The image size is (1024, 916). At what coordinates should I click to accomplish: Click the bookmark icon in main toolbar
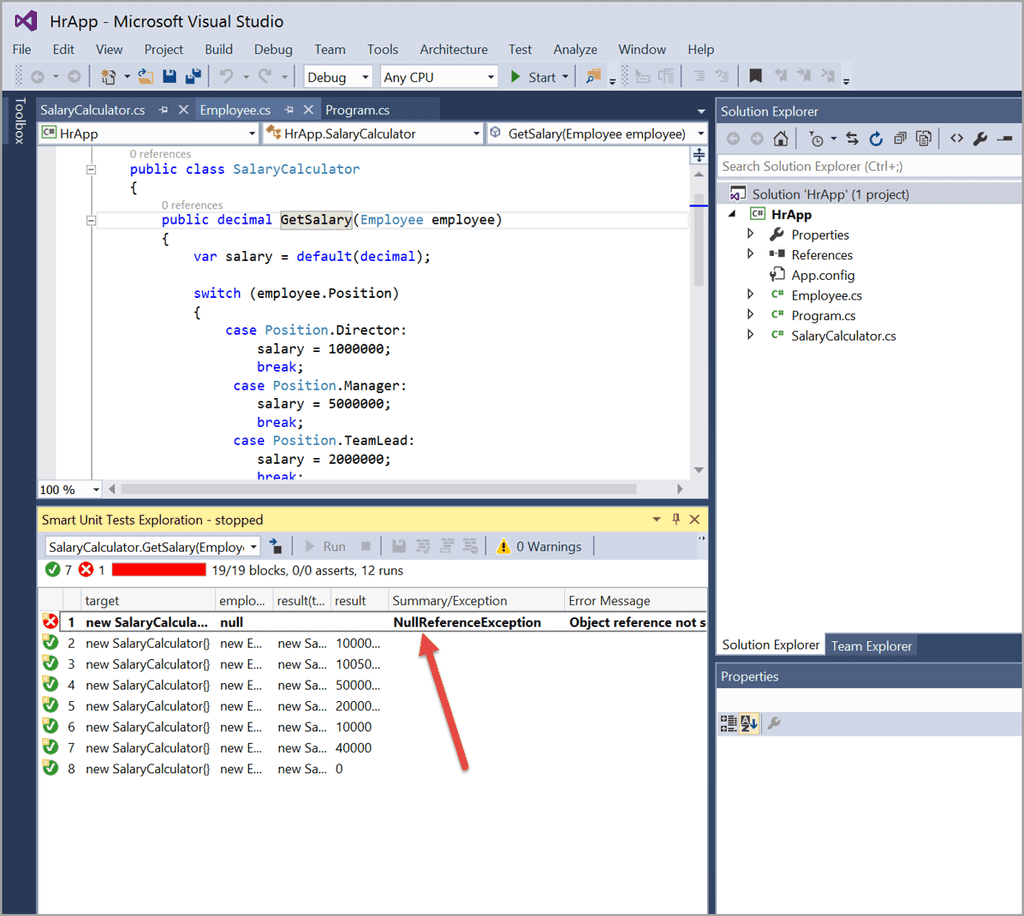coord(756,77)
